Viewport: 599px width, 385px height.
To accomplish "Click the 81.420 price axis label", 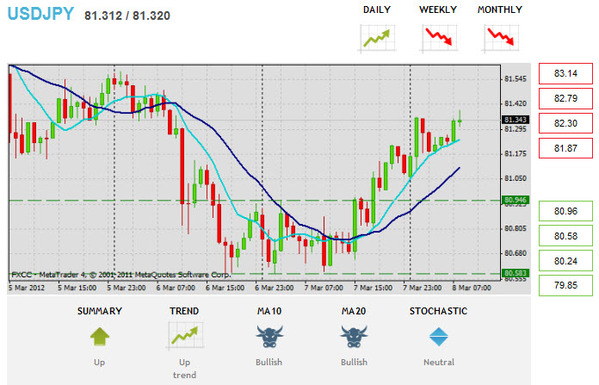I will pyautogui.click(x=515, y=104).
